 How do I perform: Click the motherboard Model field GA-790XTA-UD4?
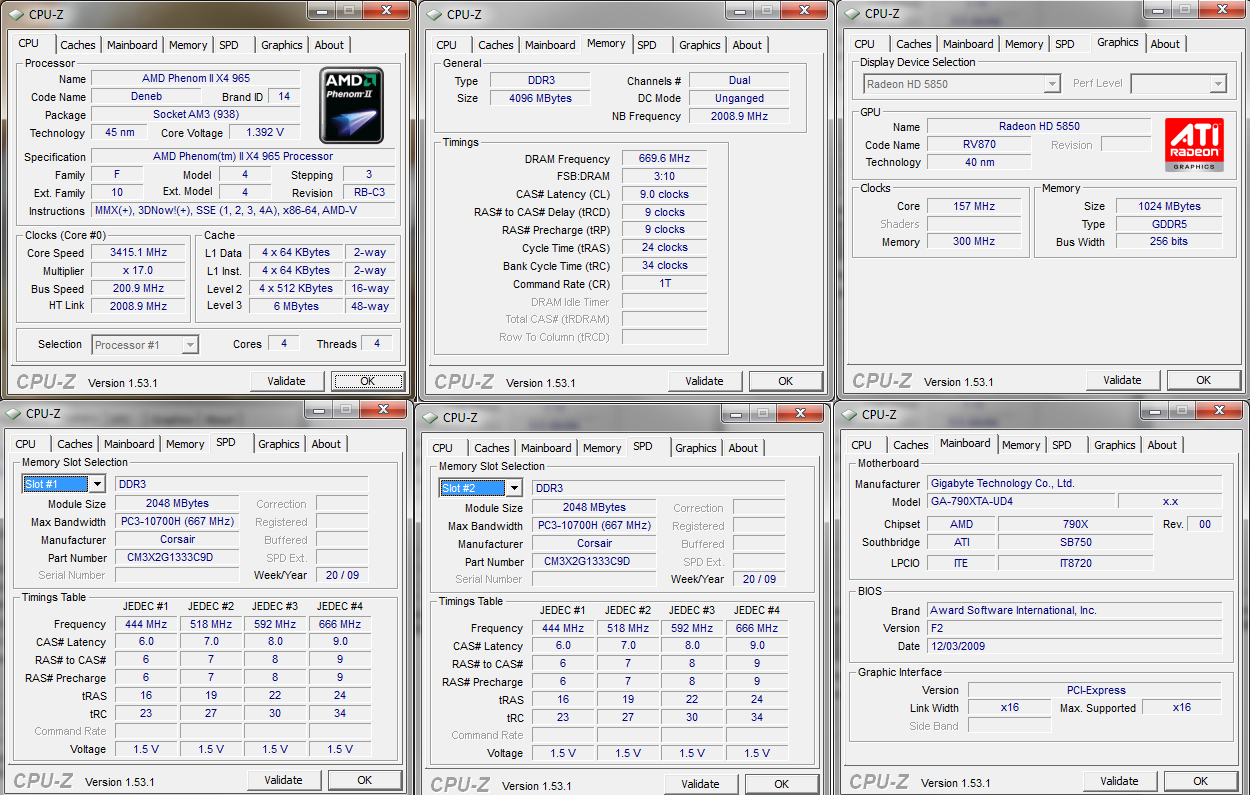coord(1021,502)
